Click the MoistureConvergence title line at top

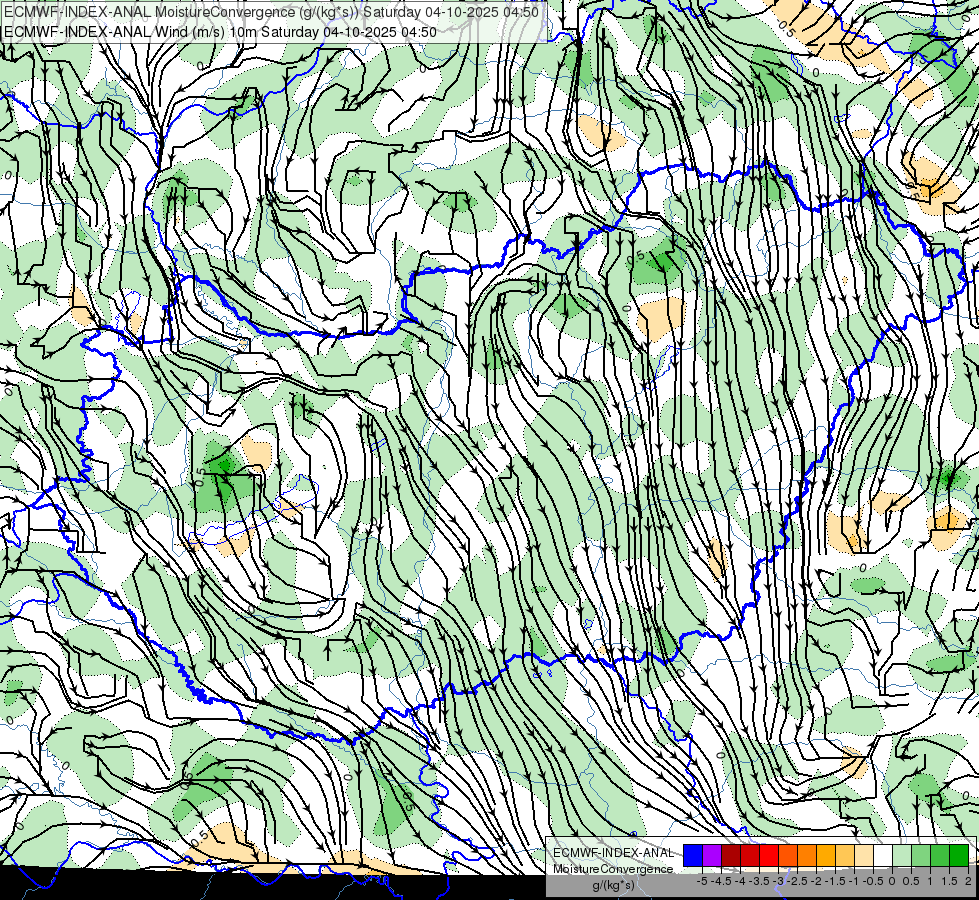pyautogui.click(x=273, y=11)
